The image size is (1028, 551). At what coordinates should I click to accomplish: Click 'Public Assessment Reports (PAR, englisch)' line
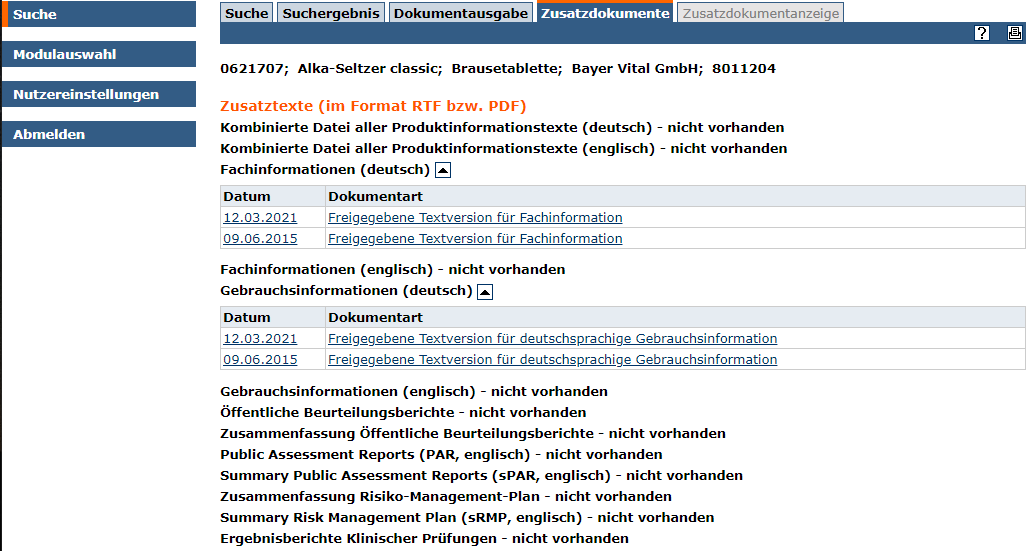click(x=441, y=455)
